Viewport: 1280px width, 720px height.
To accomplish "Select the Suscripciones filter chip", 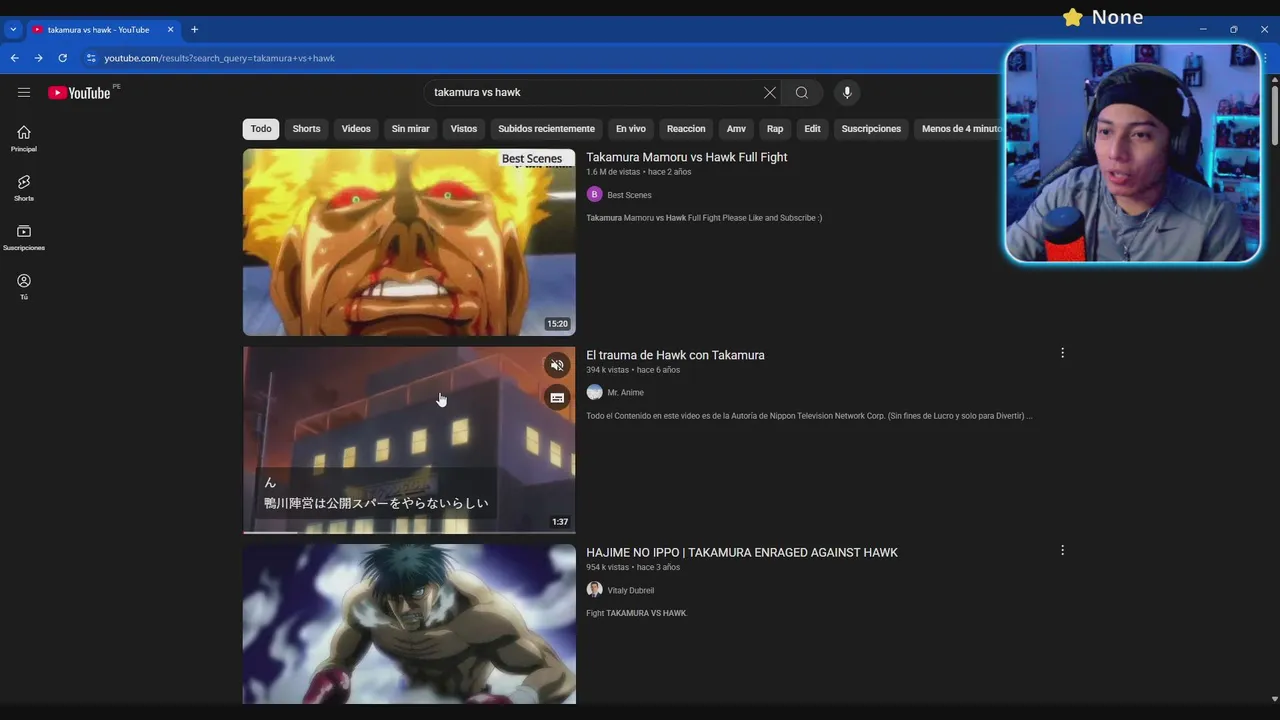I will click(x=871, y=129).
